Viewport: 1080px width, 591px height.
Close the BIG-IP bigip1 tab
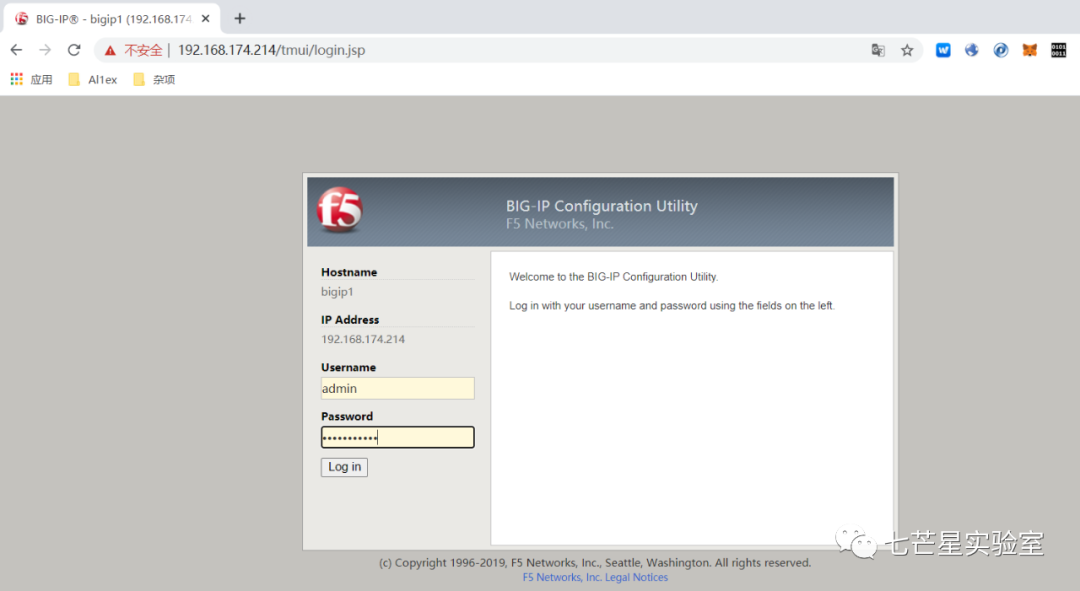[x=205, y=19]
